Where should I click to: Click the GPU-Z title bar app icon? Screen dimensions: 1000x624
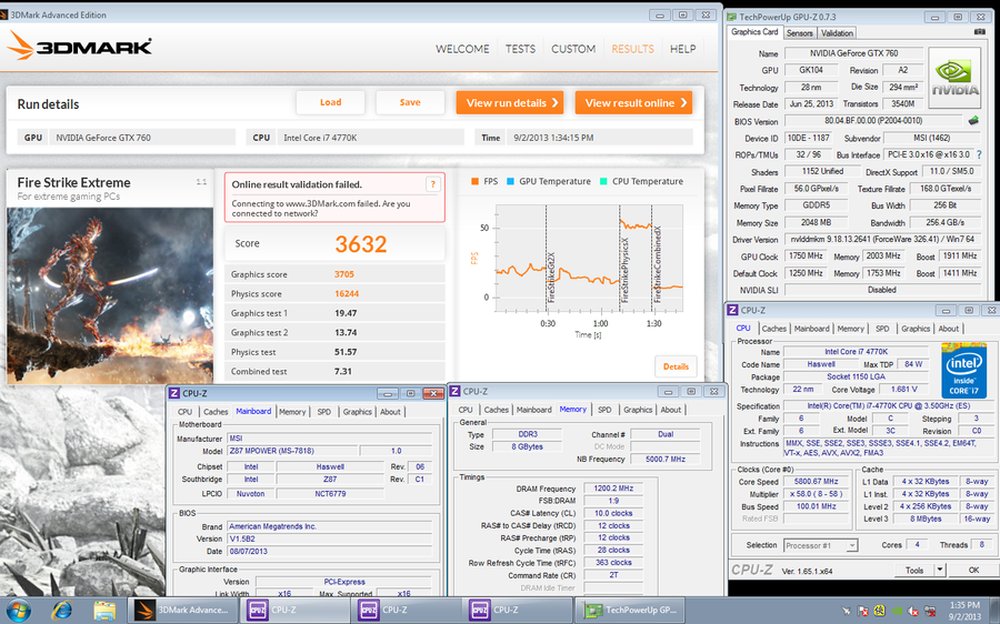(732, 17)
